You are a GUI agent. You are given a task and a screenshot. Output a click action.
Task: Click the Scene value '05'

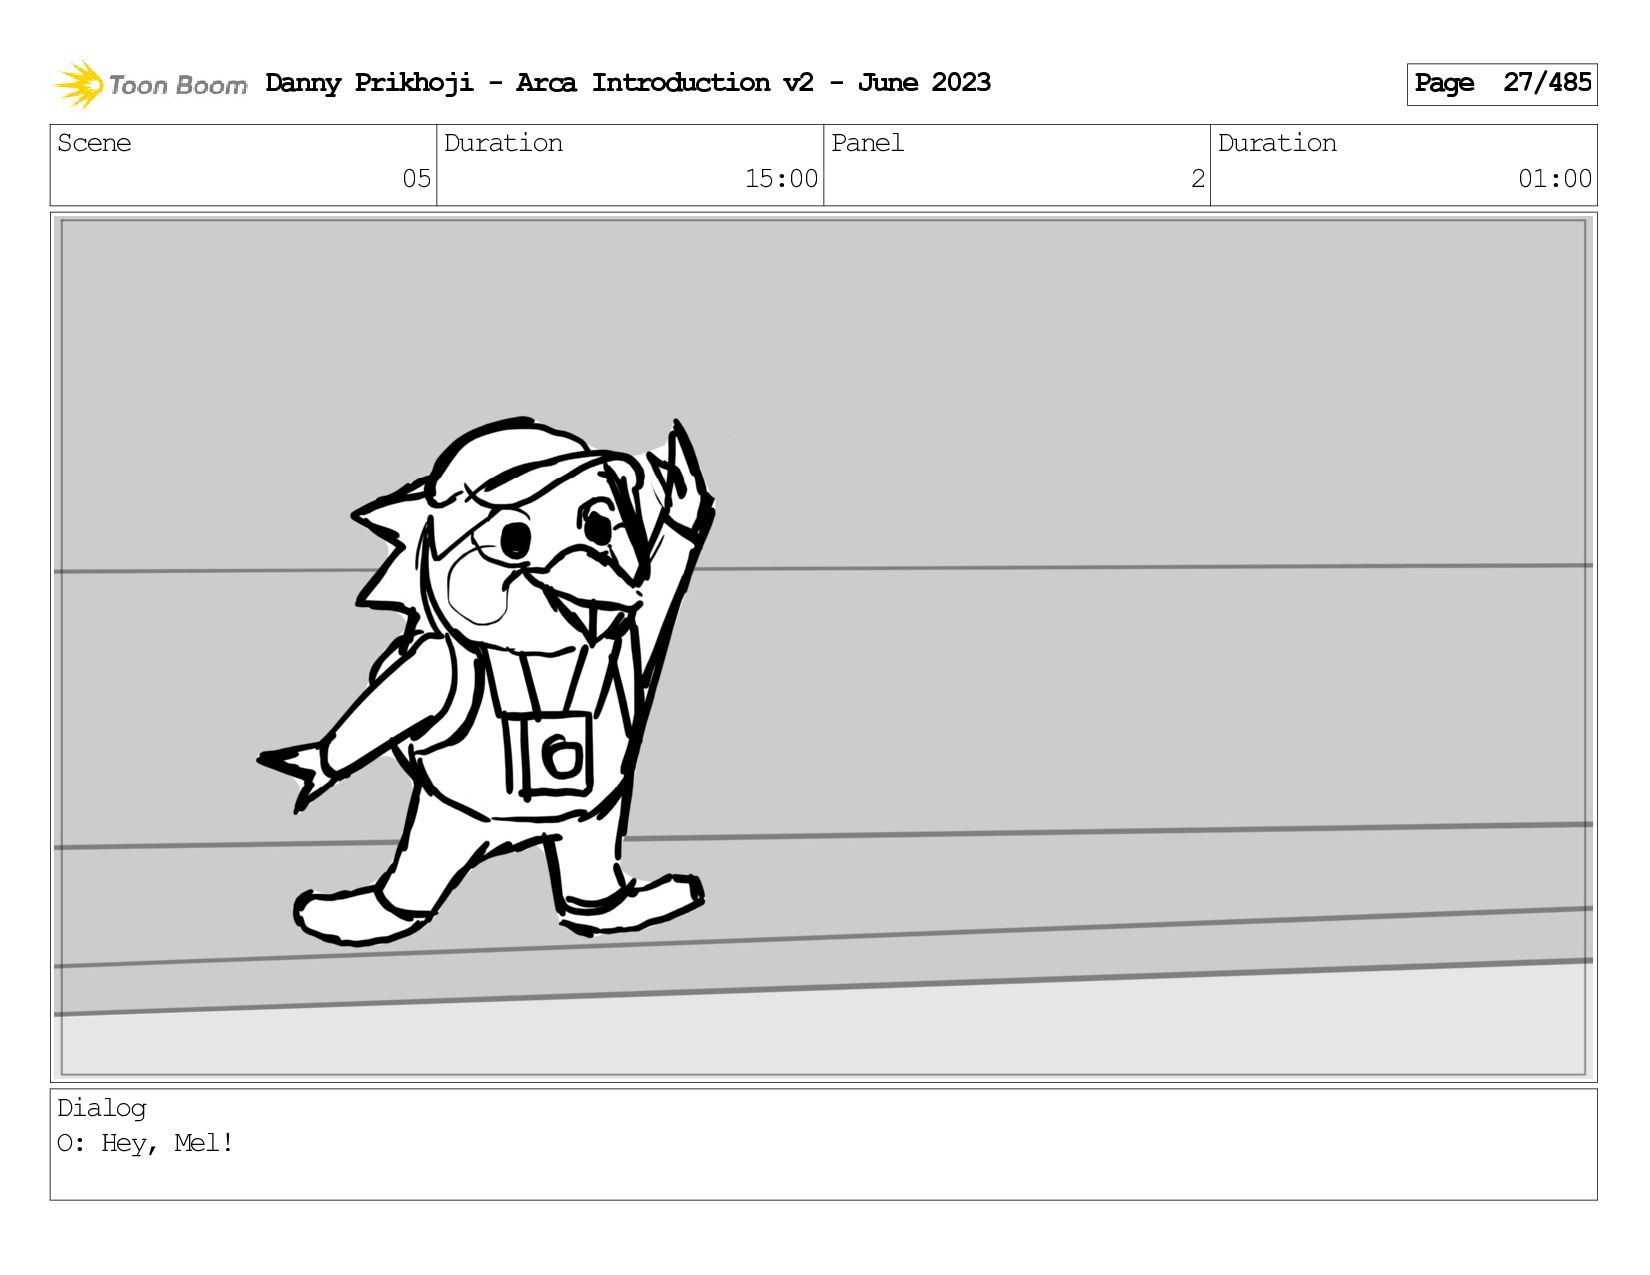click(416, 179)
